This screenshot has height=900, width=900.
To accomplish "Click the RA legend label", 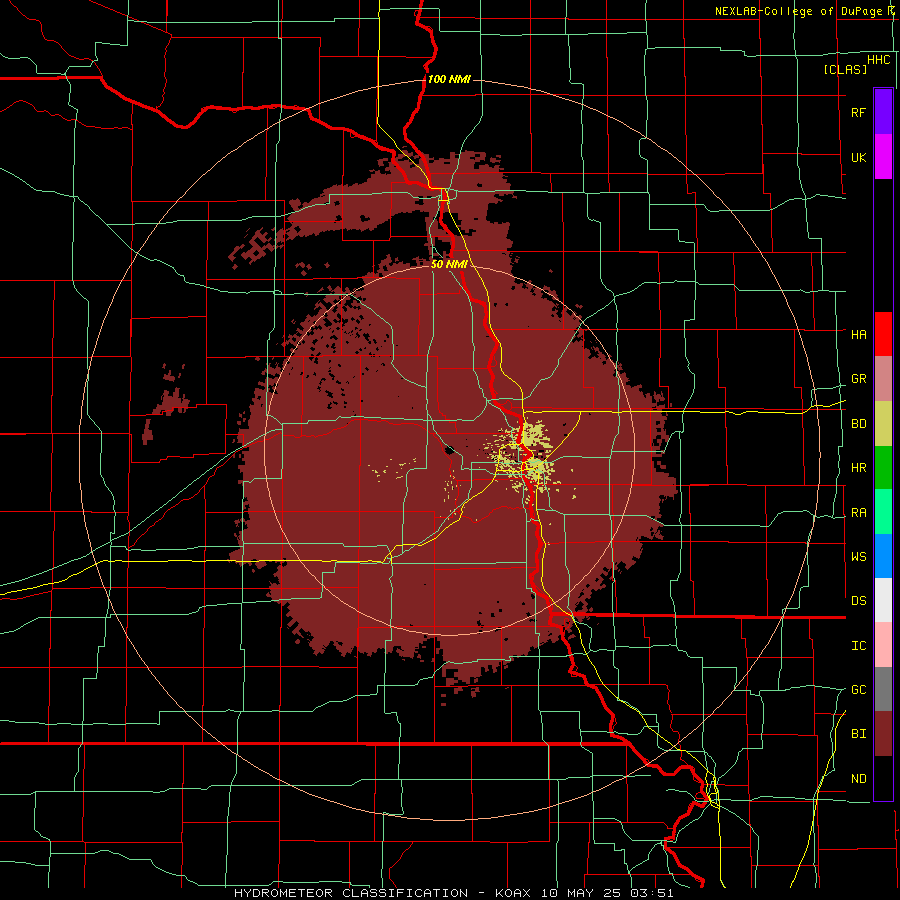I will tap(858, 513).
